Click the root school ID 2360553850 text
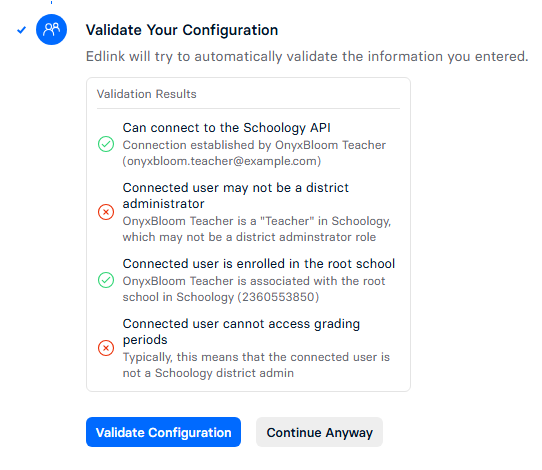The width and height of the screenshot is (542, 470). pos(280,297)
